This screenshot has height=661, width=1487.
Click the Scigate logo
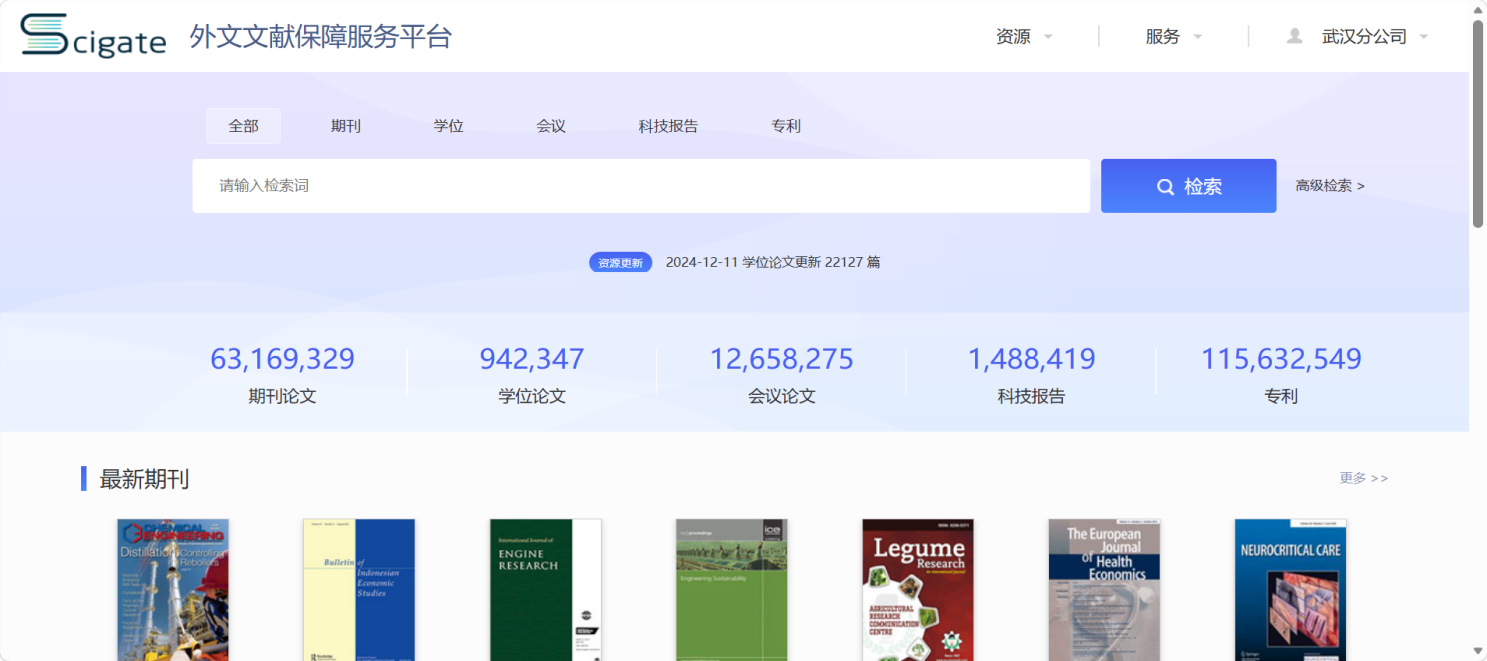(94, 36)
